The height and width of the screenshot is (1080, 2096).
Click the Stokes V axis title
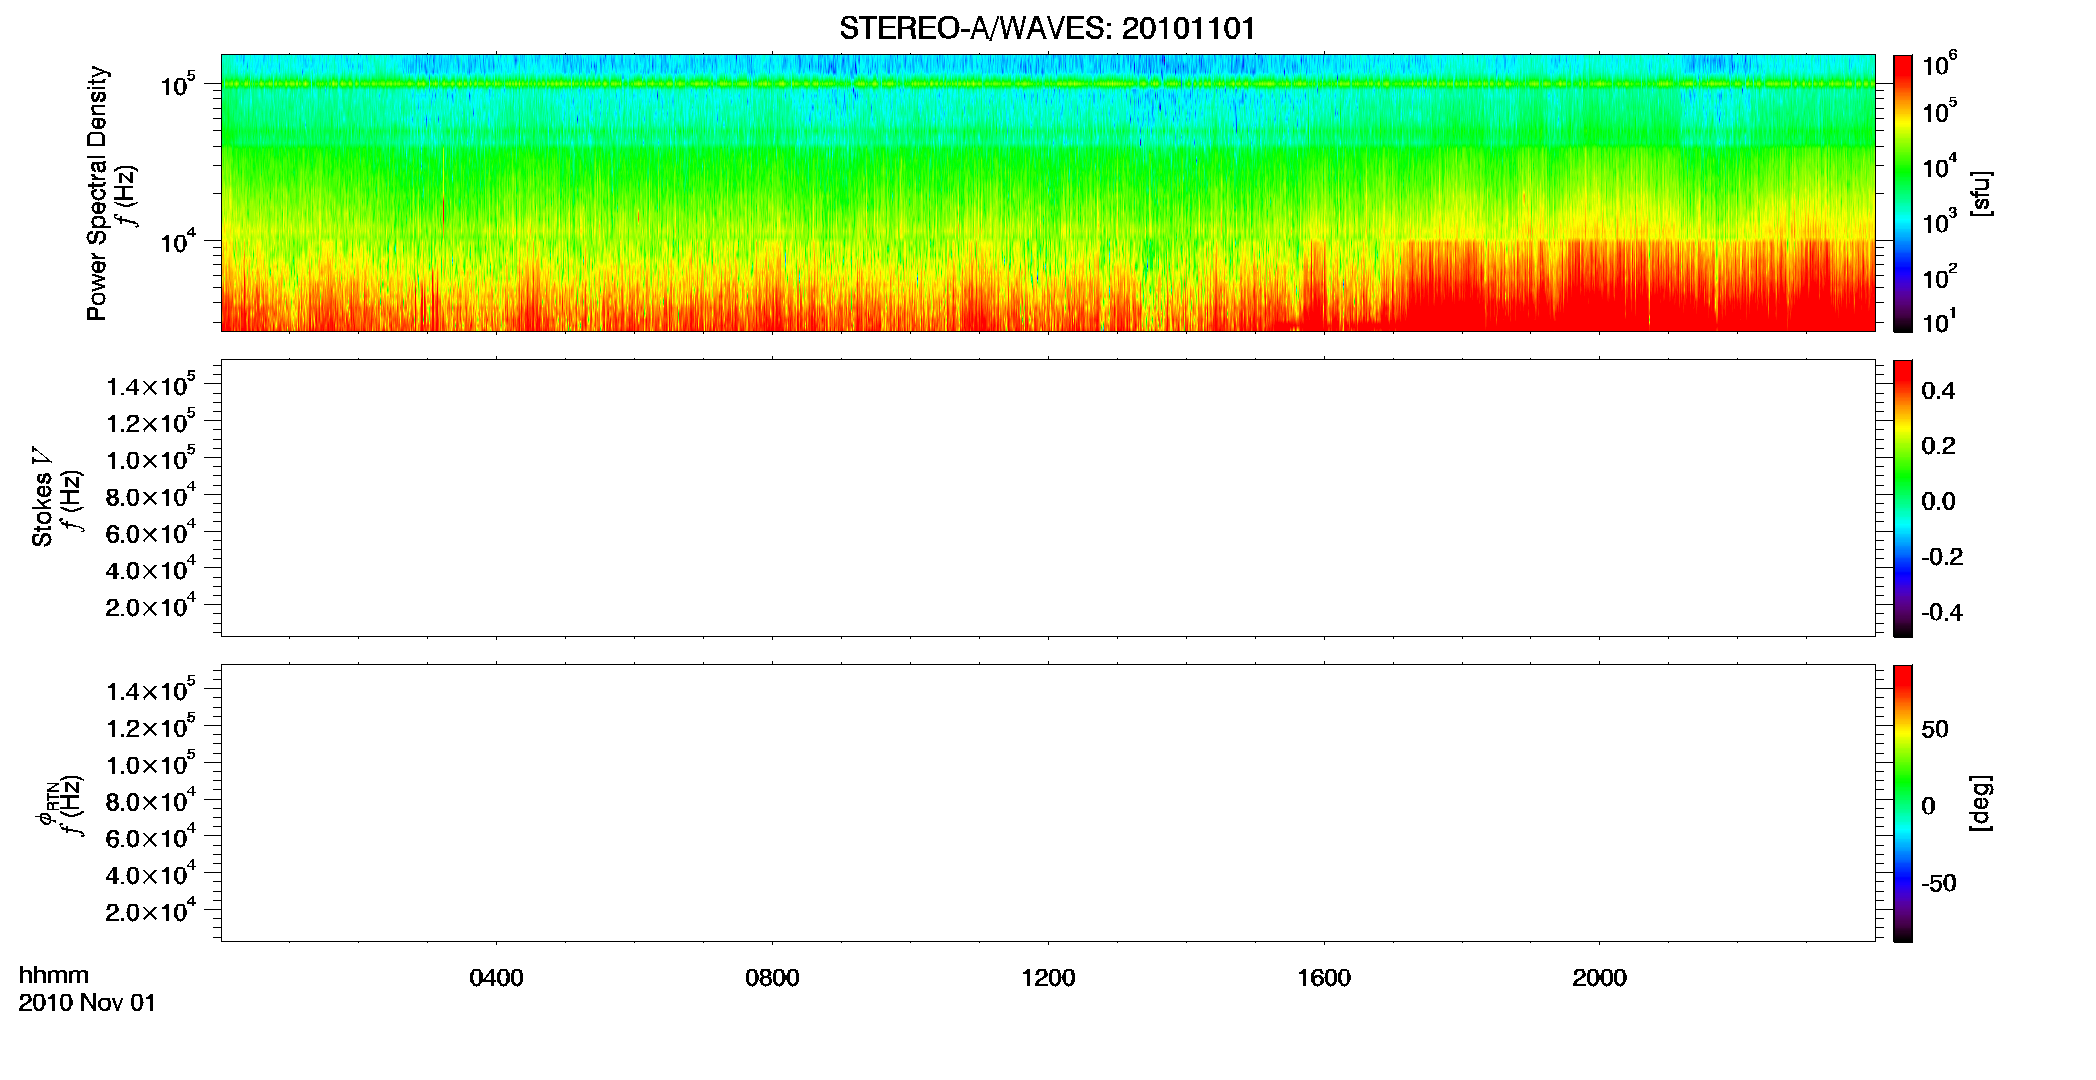(41, 497)
